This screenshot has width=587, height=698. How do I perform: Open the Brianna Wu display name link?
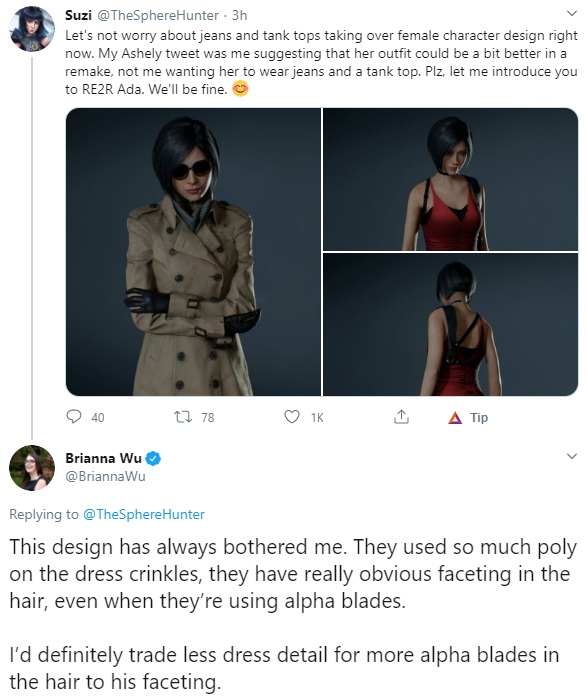pos(103,458)
